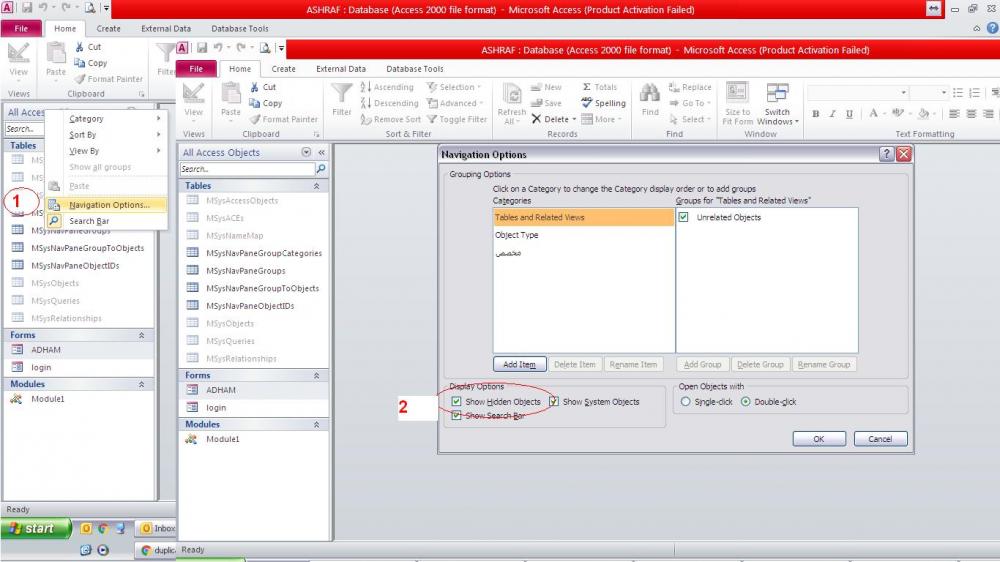Image resolution: width=1000 pixels, height=562 pixels.
Task: Open the Category submenu in the context menu
Action: point(107,119)
